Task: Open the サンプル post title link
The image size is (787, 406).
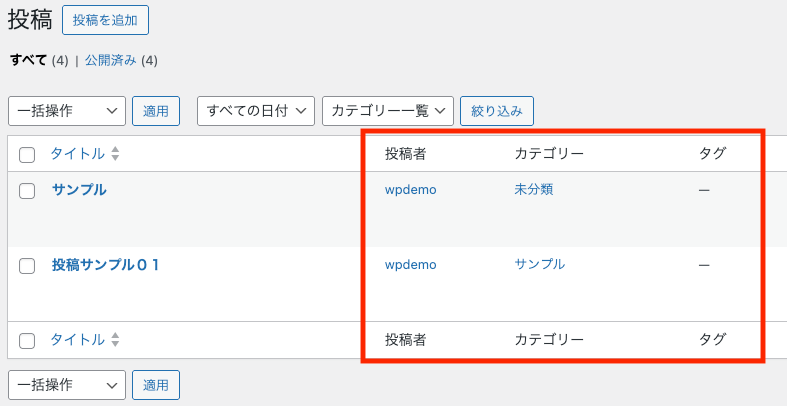Action: [79, 190]
